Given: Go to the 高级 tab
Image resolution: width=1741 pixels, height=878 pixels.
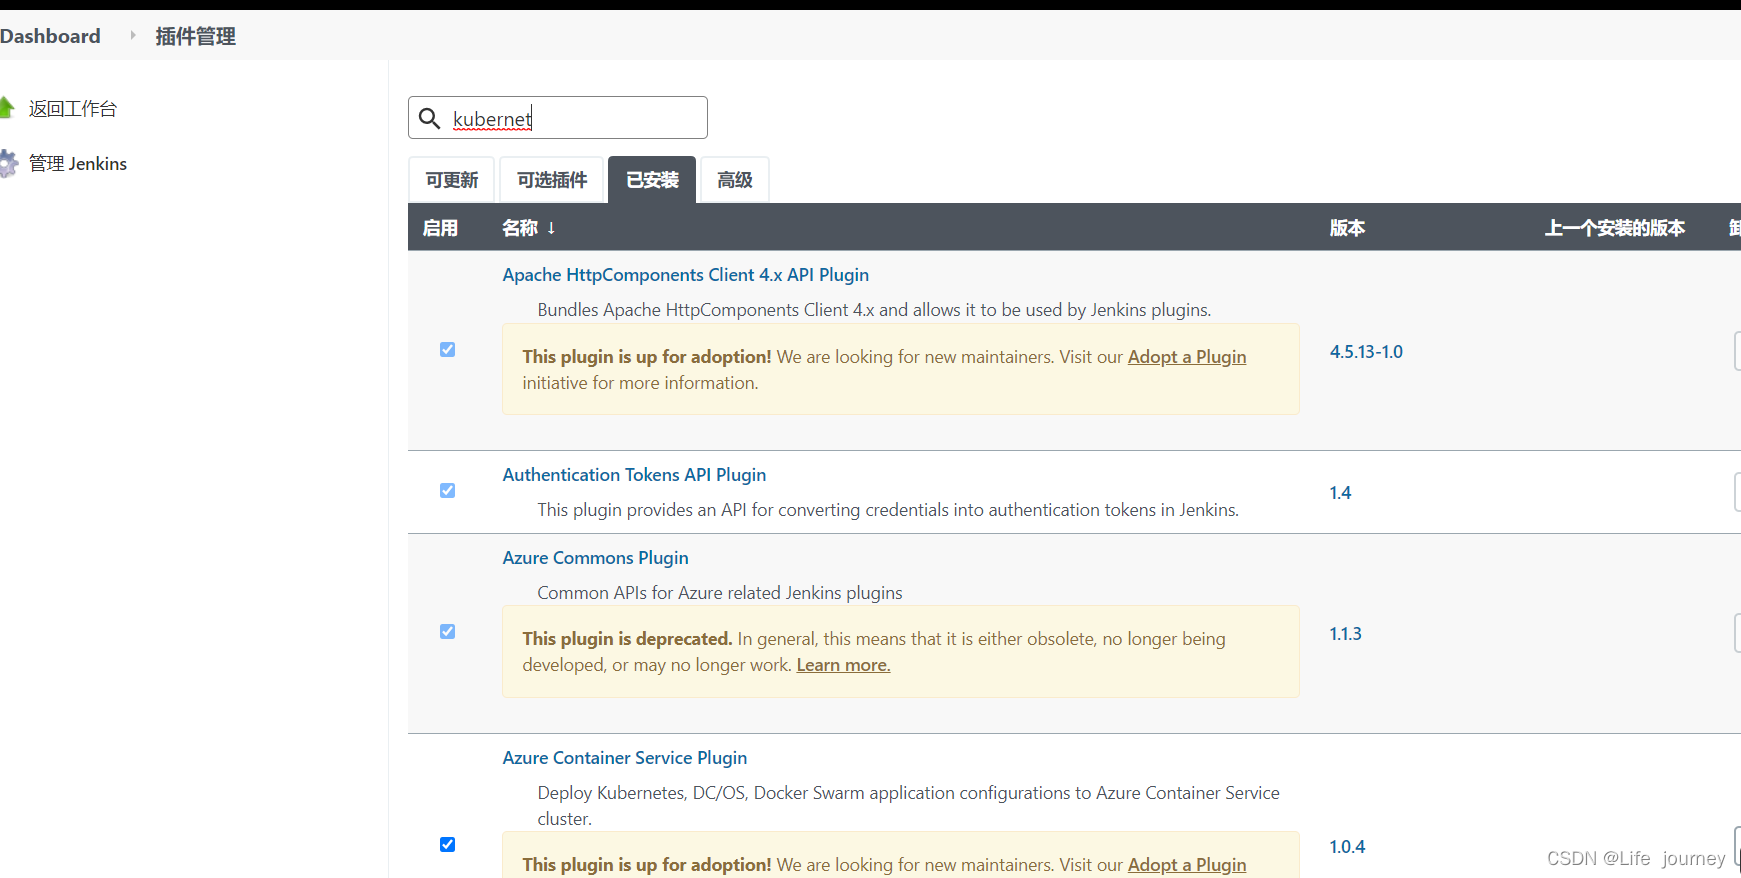Looking at the screenshot, I should pyautogui.click(x=735, y=180).
